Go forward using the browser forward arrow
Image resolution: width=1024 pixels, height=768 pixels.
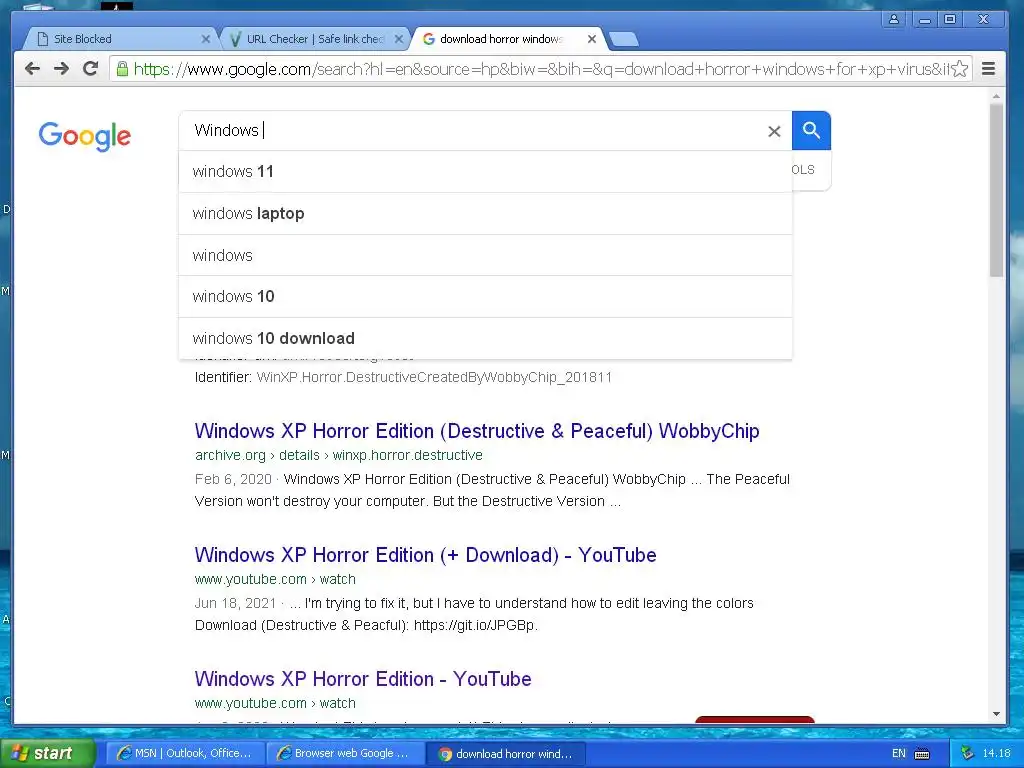click(x=61, y=69)
